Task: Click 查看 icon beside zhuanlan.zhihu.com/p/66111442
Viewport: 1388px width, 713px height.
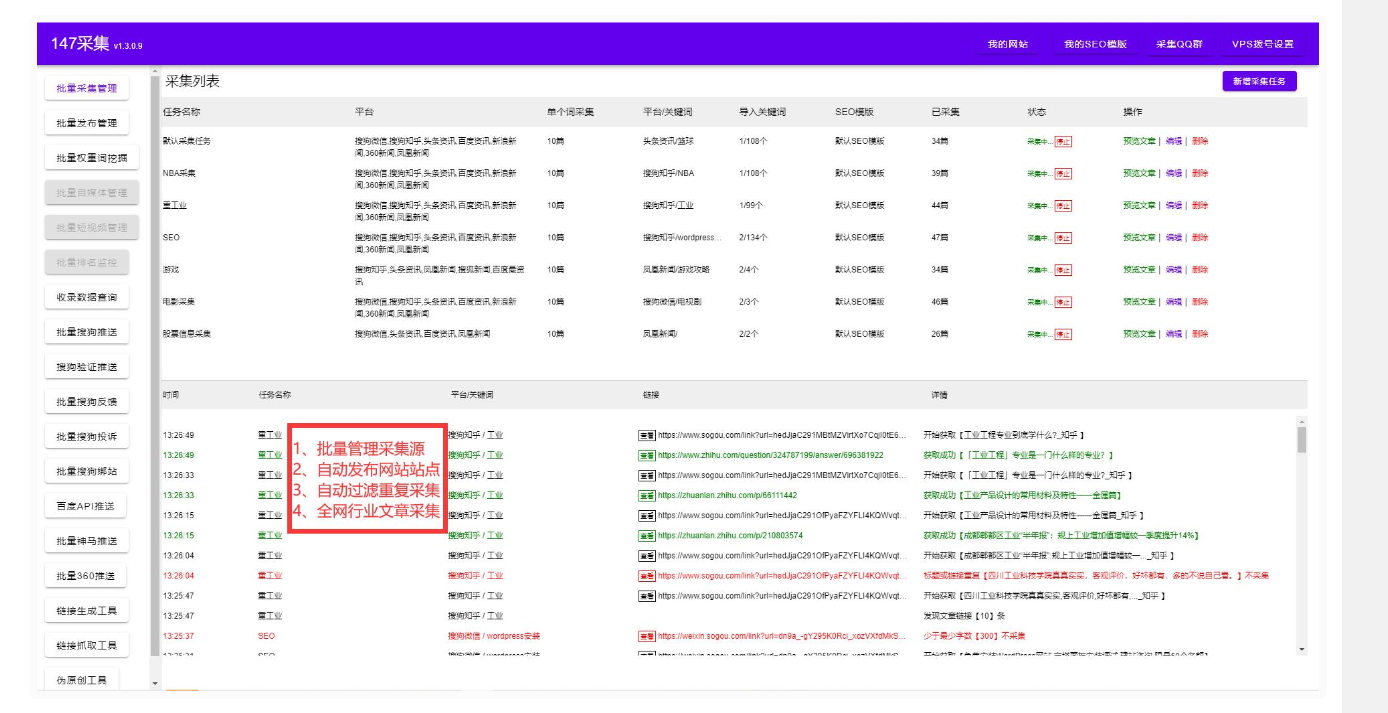Action: coord(646,495)
